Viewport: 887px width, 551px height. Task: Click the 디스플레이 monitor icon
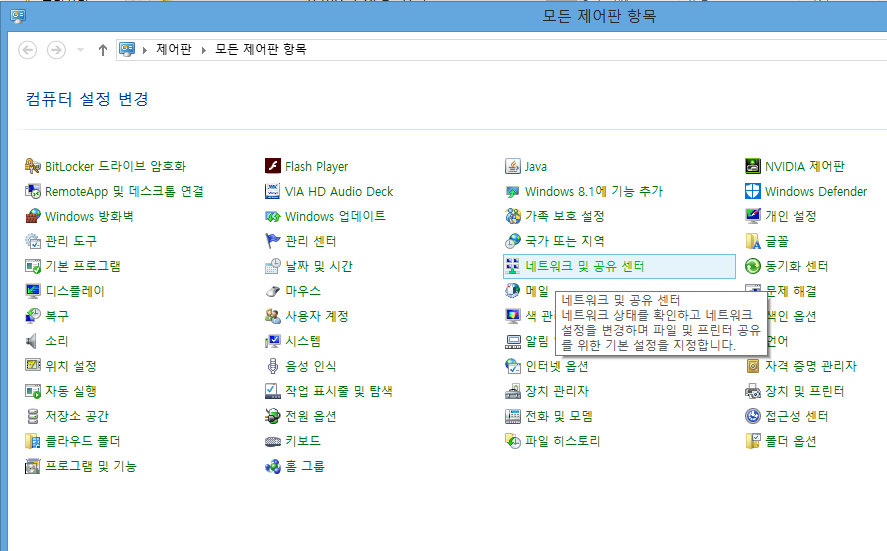point(33,291)
